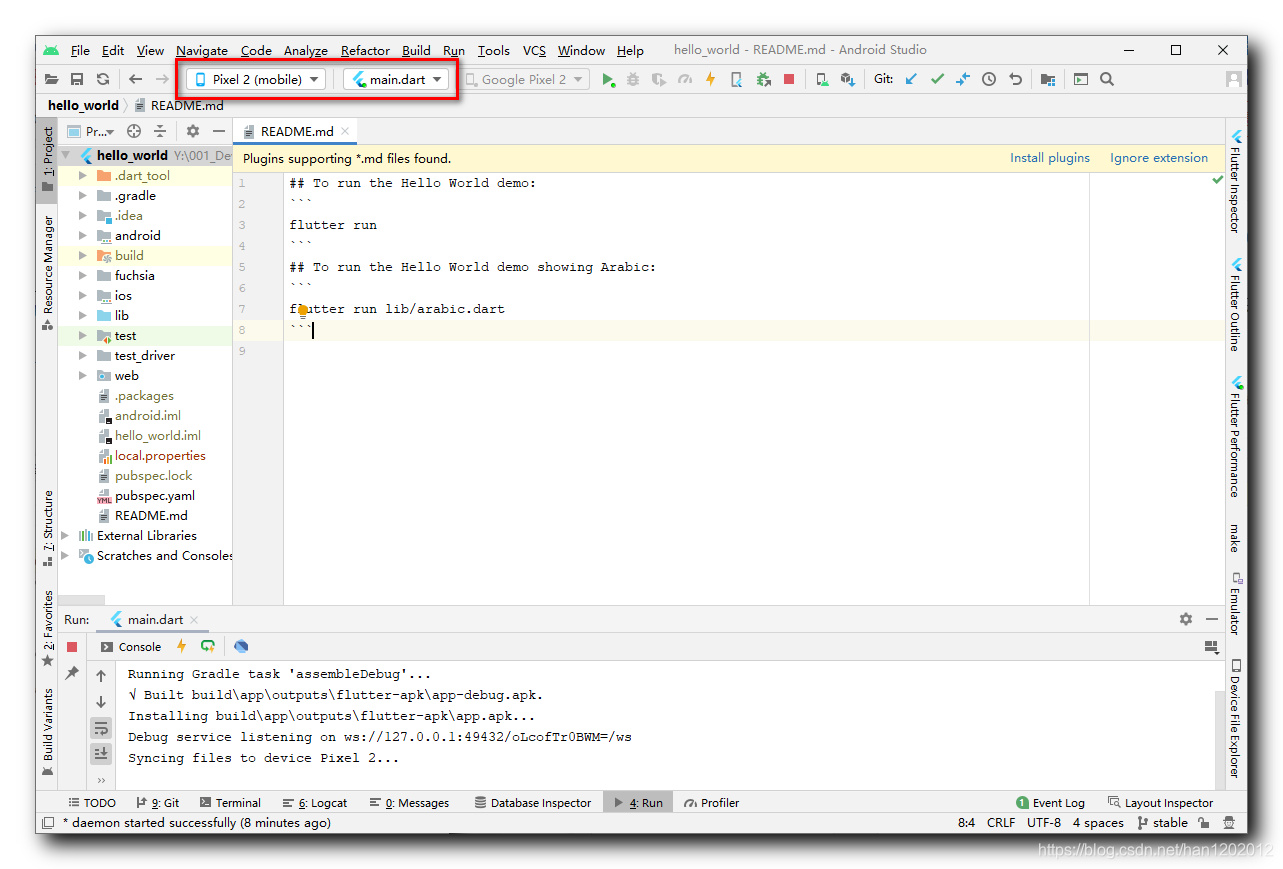Image resolution: width=1283 pixels, height=869 pixels.
Task: Click the Git compare branches icon
Action: click(962, 79)
